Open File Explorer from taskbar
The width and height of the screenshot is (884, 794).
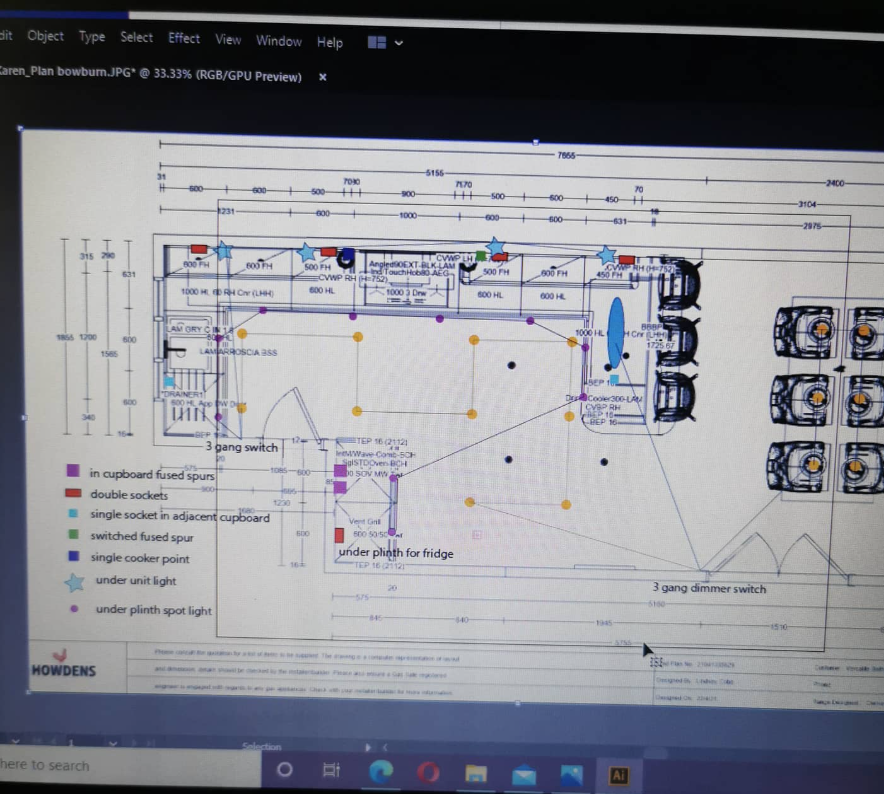tap(476, 774)
